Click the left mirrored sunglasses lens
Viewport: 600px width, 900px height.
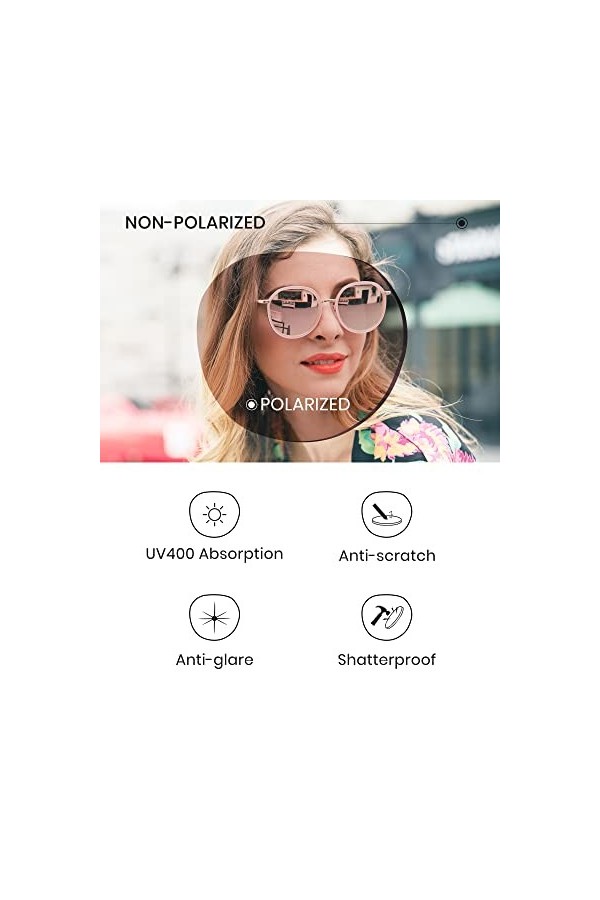pyautogui.click(x=292, y=313)
